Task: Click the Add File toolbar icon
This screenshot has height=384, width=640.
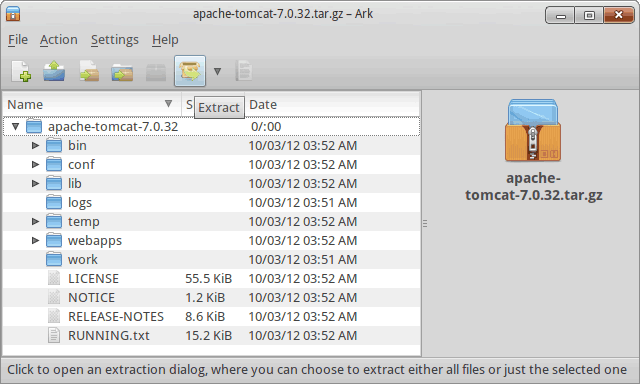Action: pos(89,71)
